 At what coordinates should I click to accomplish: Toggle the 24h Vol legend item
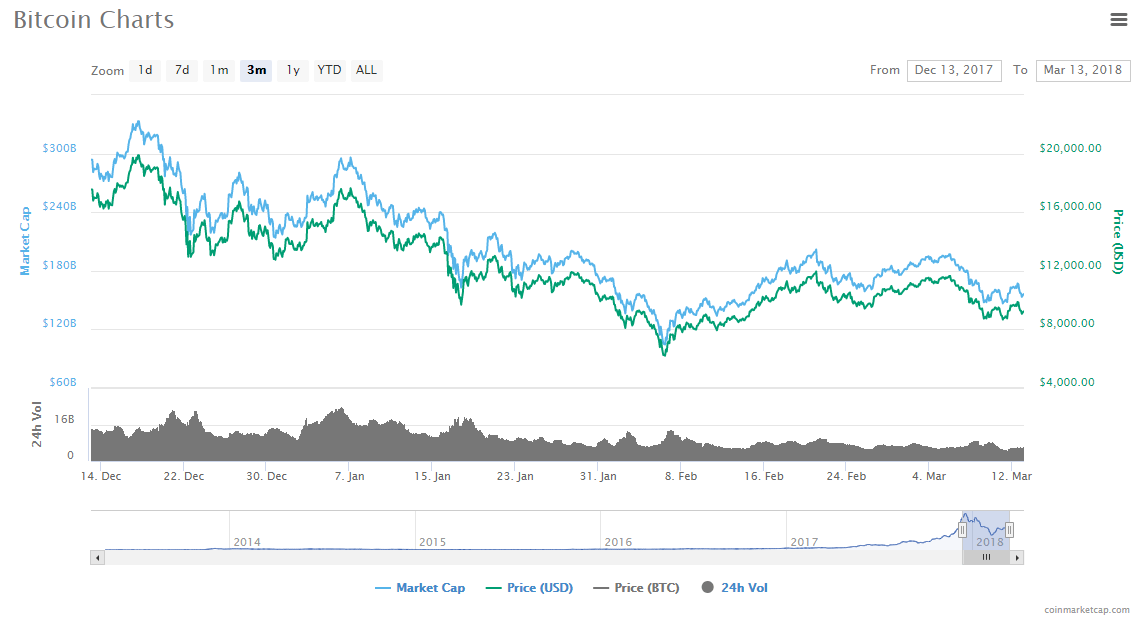point(735,588)
